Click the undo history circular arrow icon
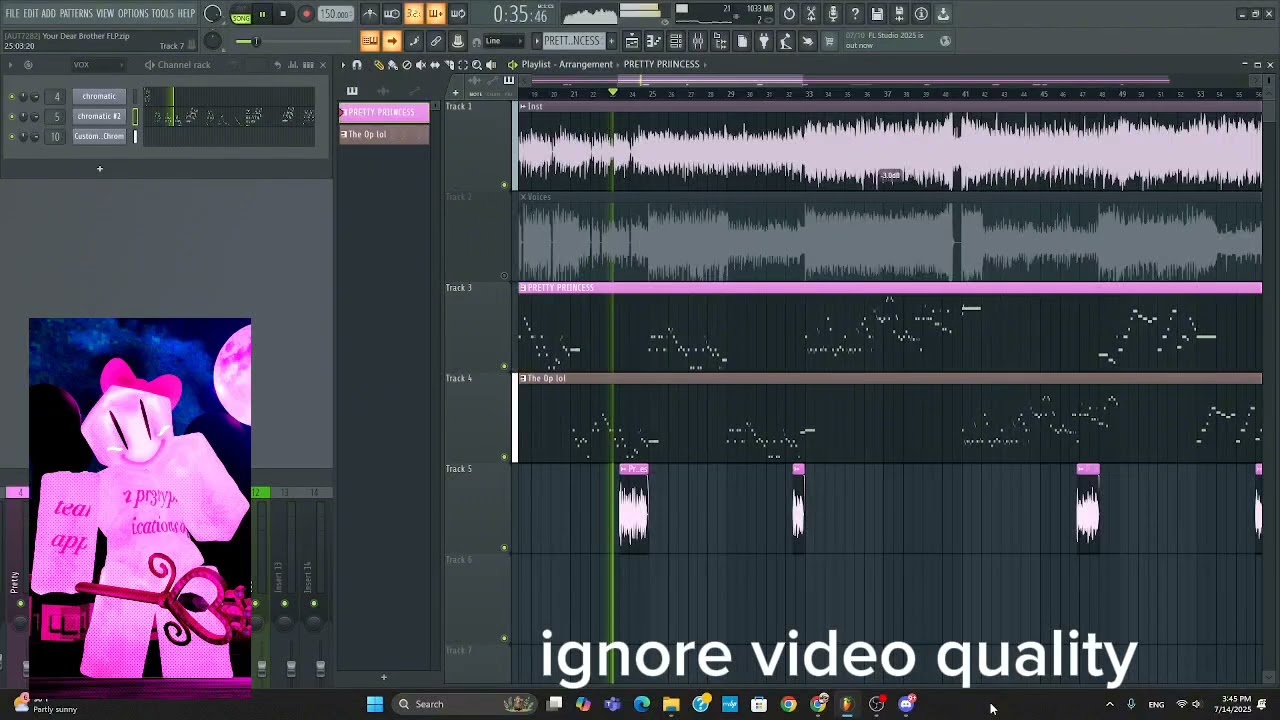This screenshot has height=720, width=1280. [789, 14]
